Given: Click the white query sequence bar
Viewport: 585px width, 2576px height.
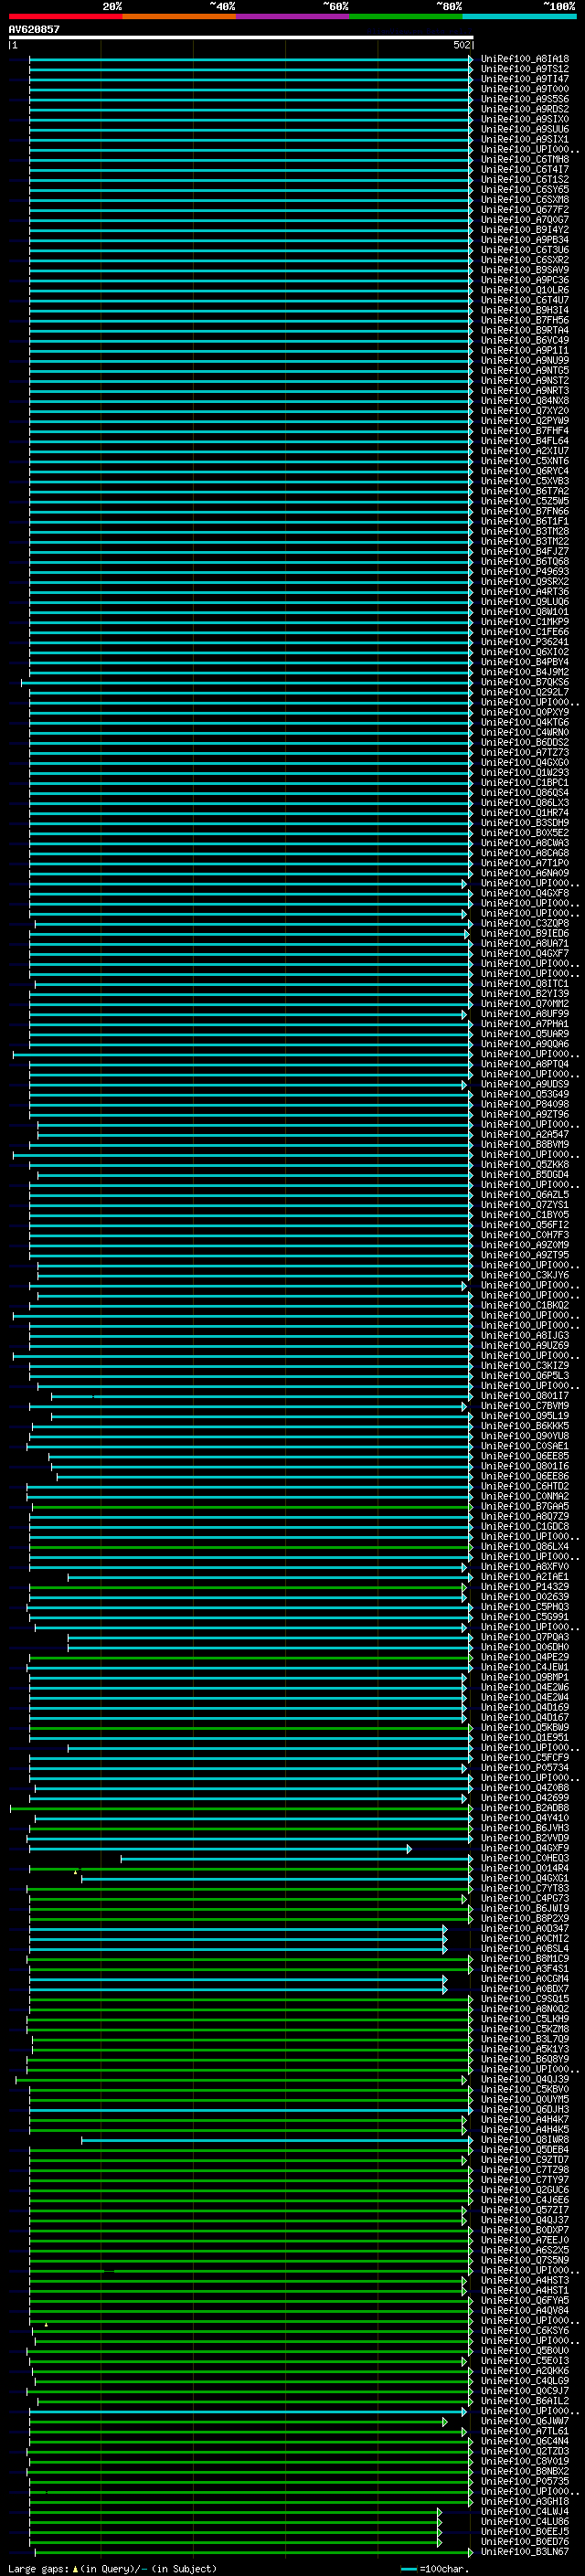Looking at the screenshot, I should pos(241,37).
